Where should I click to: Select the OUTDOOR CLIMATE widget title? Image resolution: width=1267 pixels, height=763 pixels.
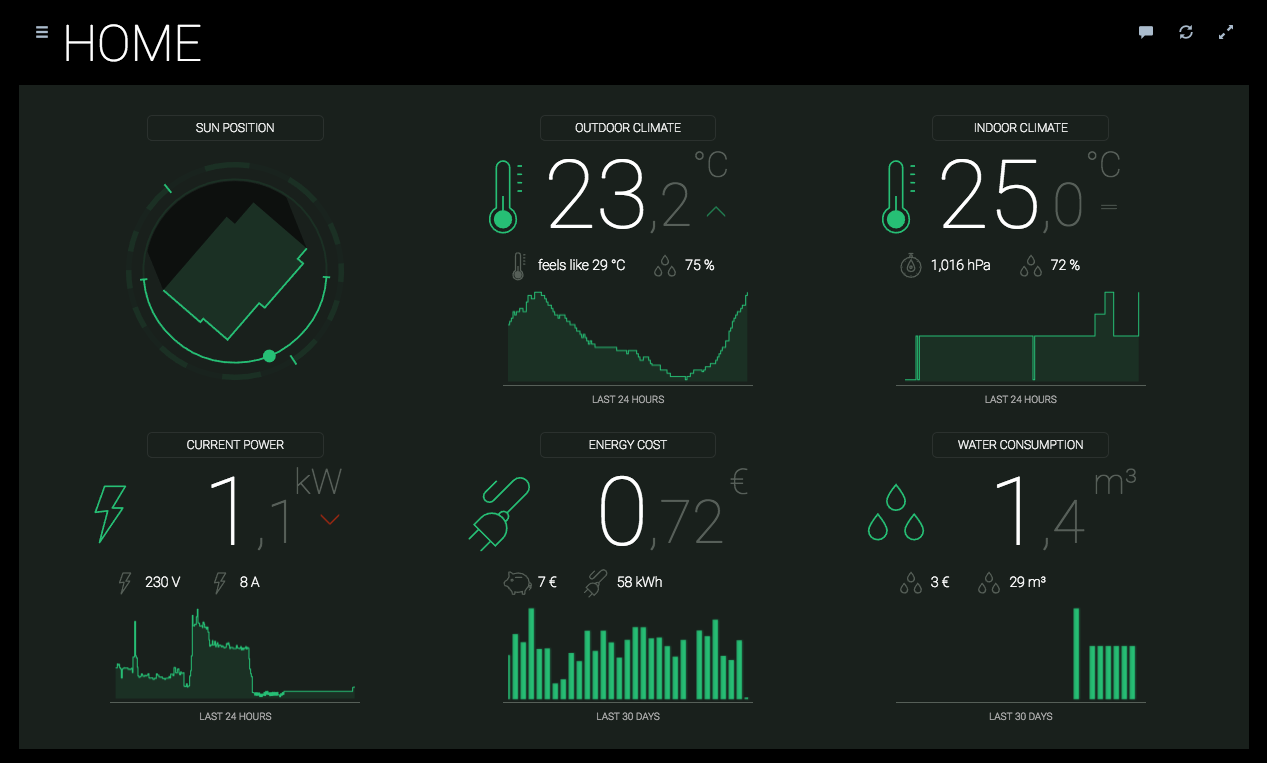[x=628, y=128]
